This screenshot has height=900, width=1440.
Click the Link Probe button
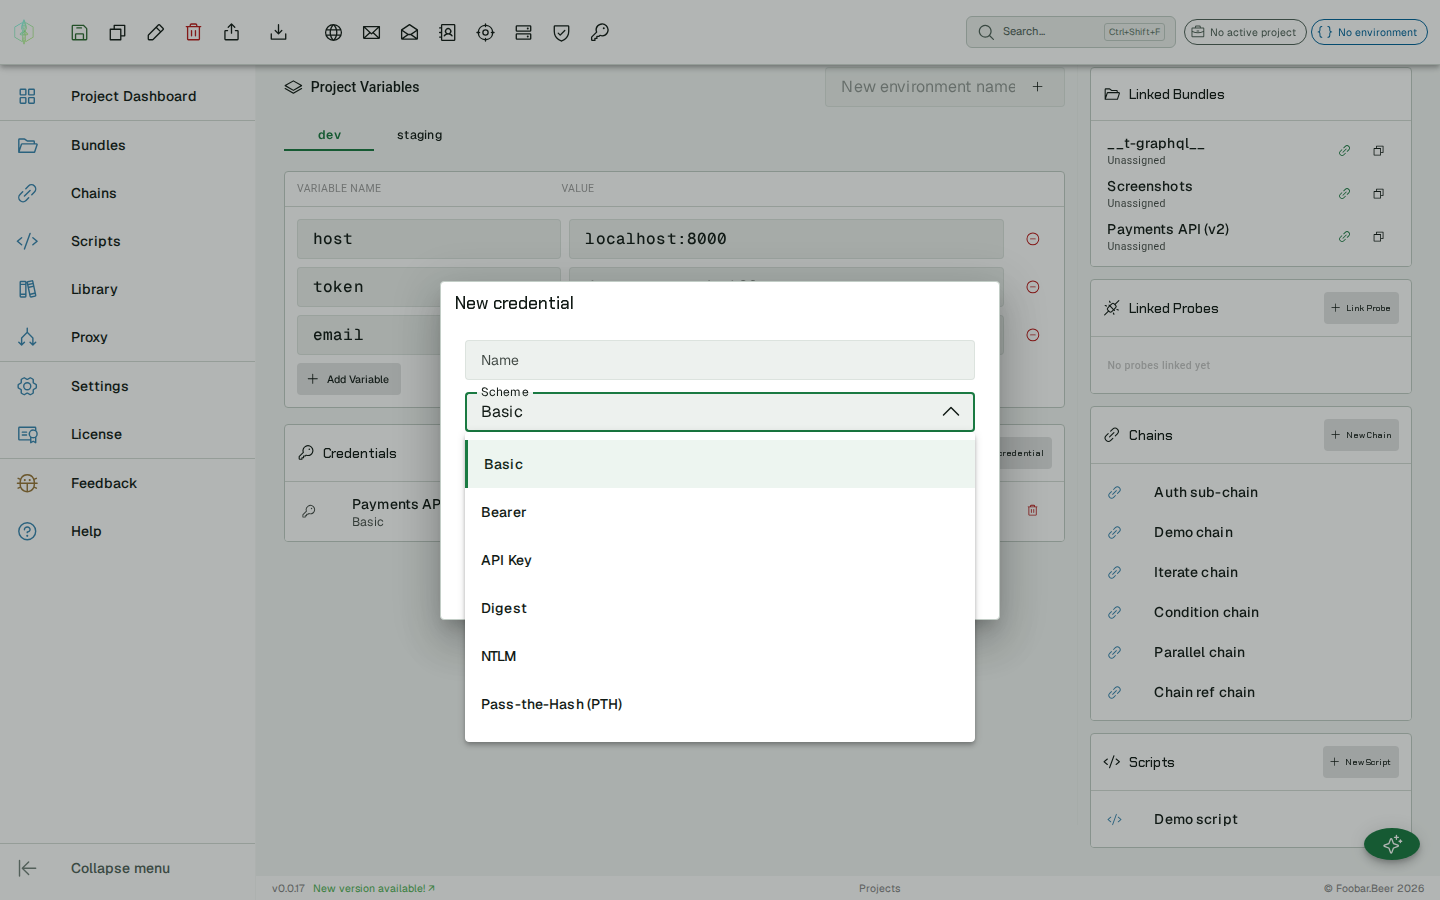(1361, 308)
